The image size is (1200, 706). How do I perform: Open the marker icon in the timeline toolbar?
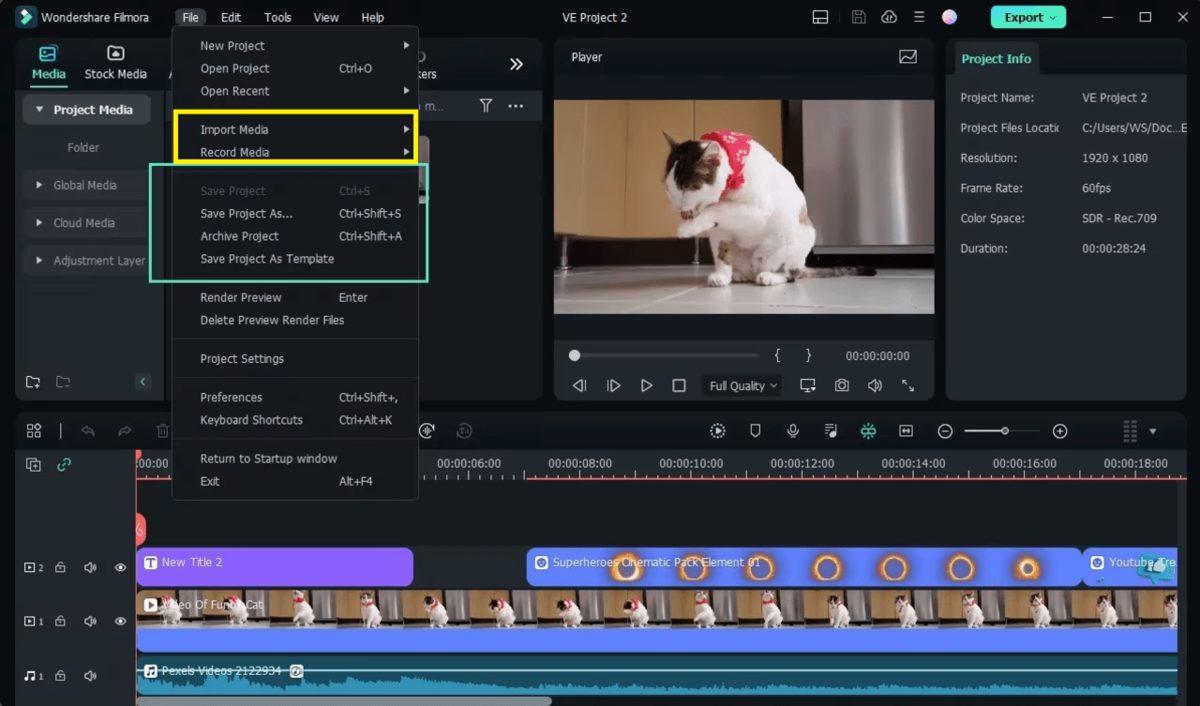[755, 430]
